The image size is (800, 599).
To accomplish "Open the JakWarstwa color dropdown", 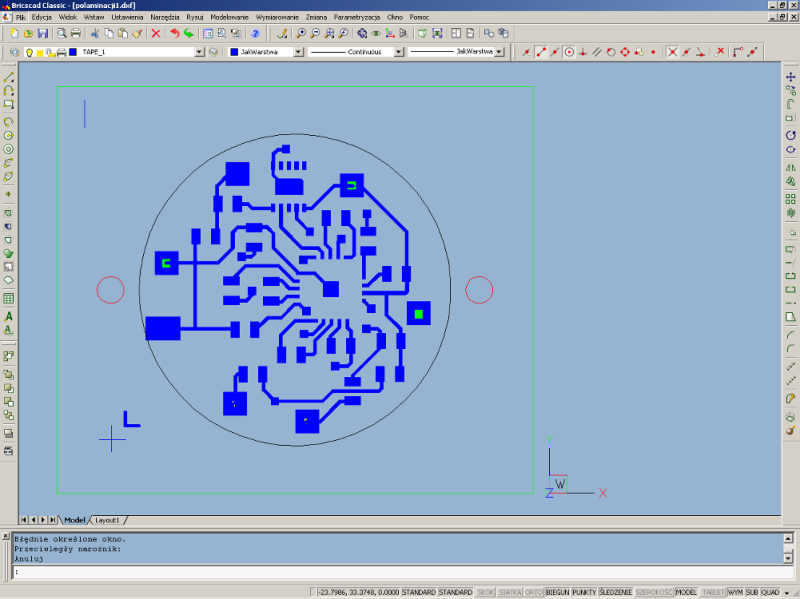I will [x=298, y=52].
